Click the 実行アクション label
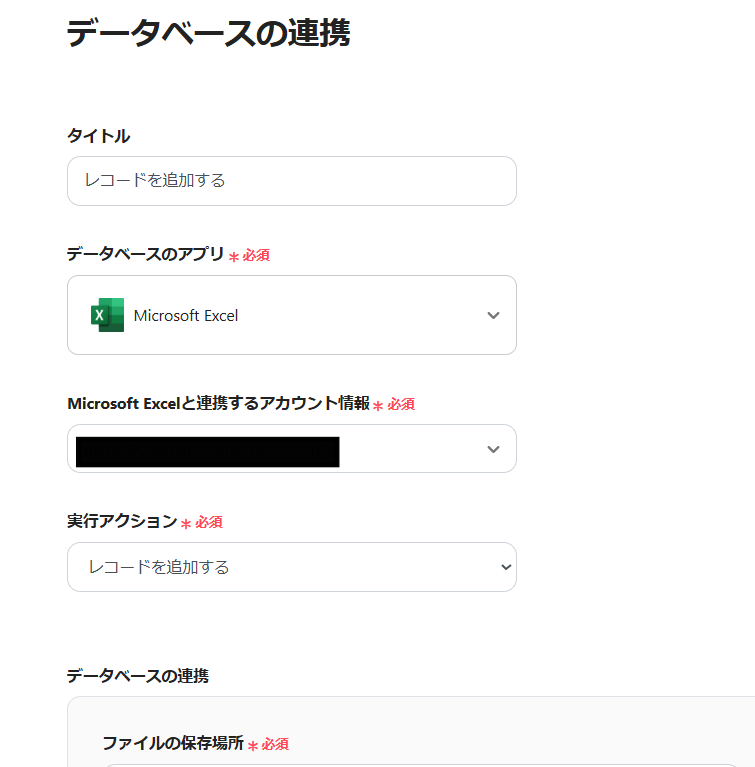Screen dimensions: 755x767 pos(121,521)
